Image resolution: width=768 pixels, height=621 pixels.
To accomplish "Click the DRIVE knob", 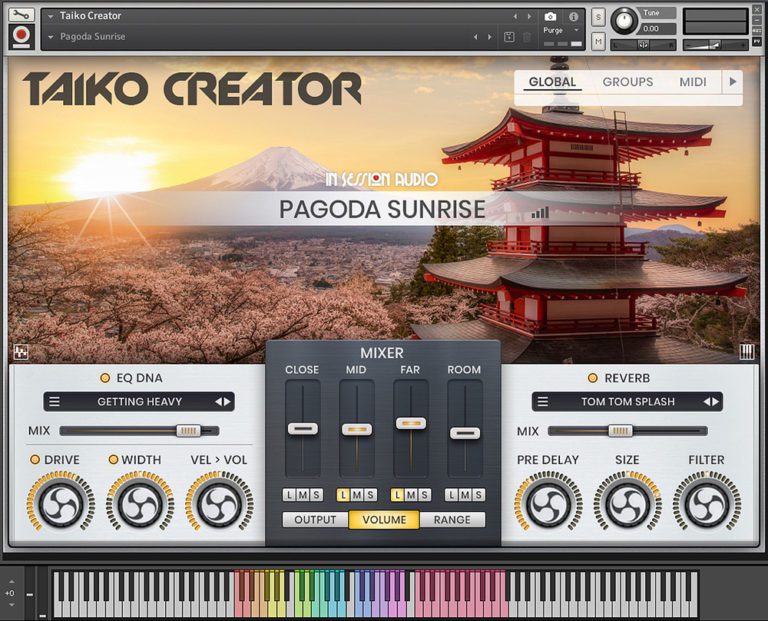I will click(61, 503).
